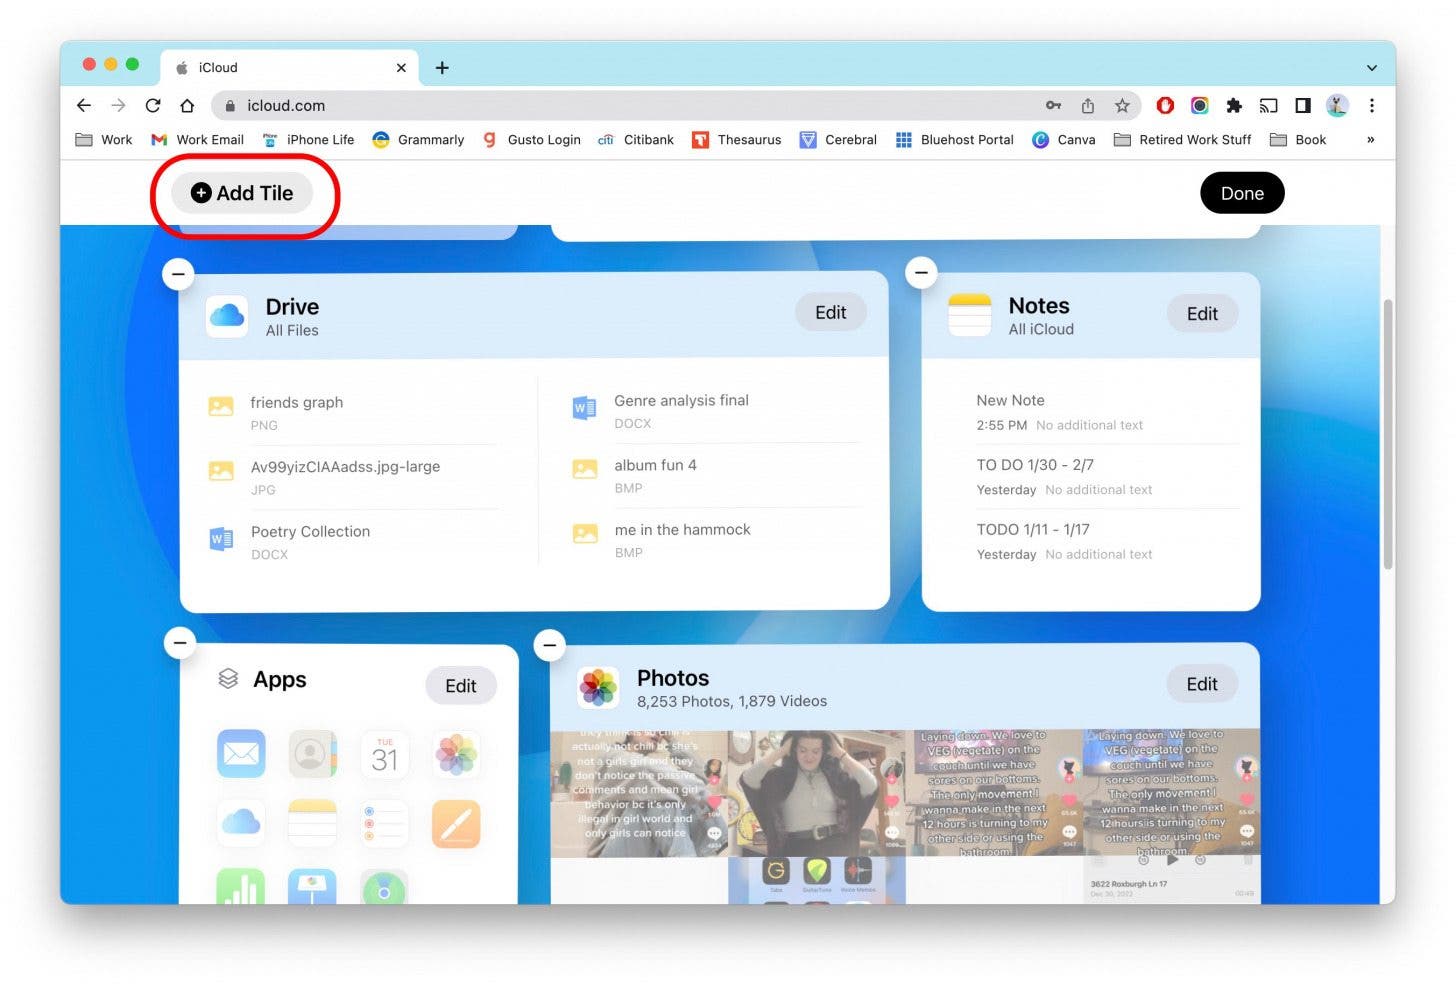Viewport: 1456px width, 984px height.
Task: Open the Book bookmarks folder
Action: 1298,139
